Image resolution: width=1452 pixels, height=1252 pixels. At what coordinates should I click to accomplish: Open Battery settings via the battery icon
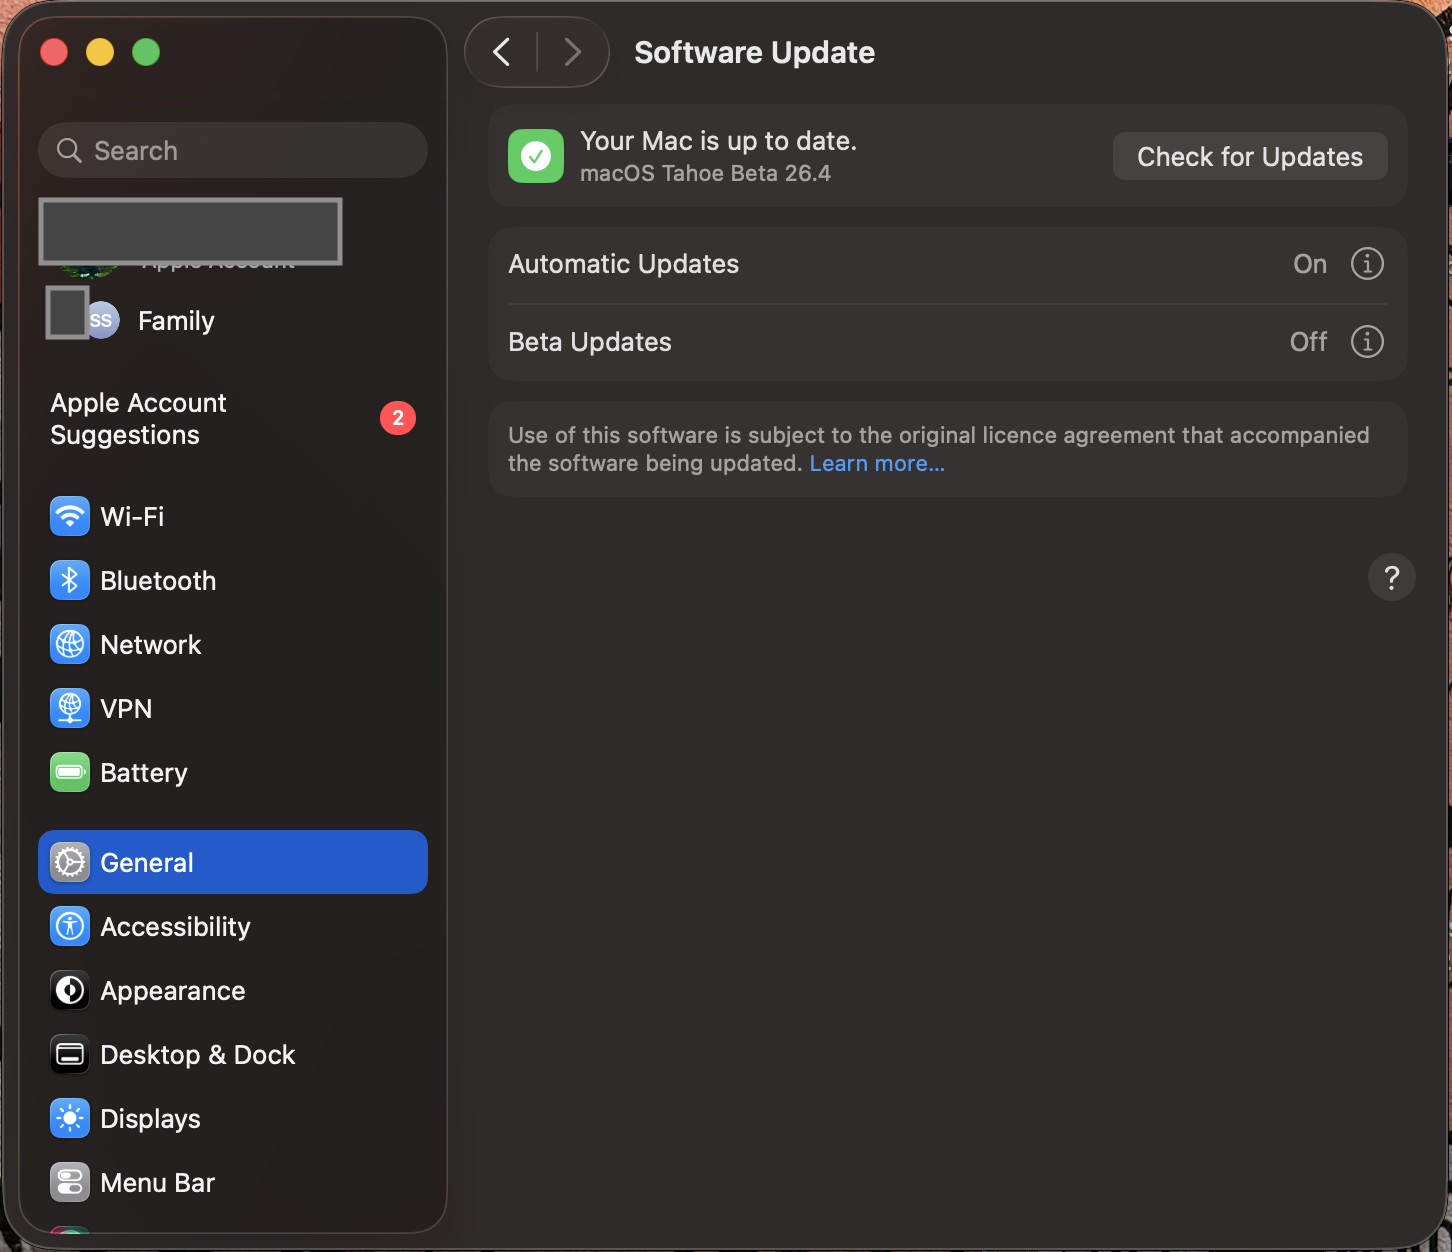pyautogui.click(x=69, y=772)
